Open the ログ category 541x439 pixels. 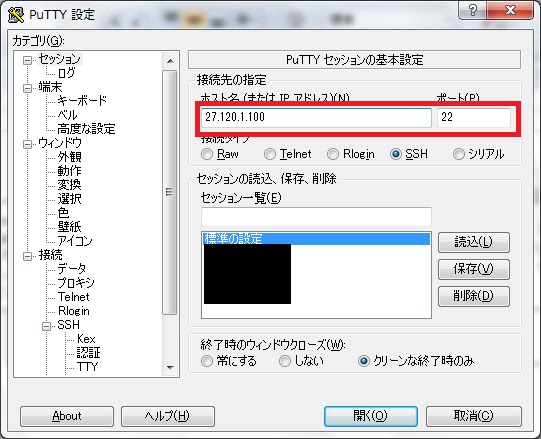click(x=66, y=73)
